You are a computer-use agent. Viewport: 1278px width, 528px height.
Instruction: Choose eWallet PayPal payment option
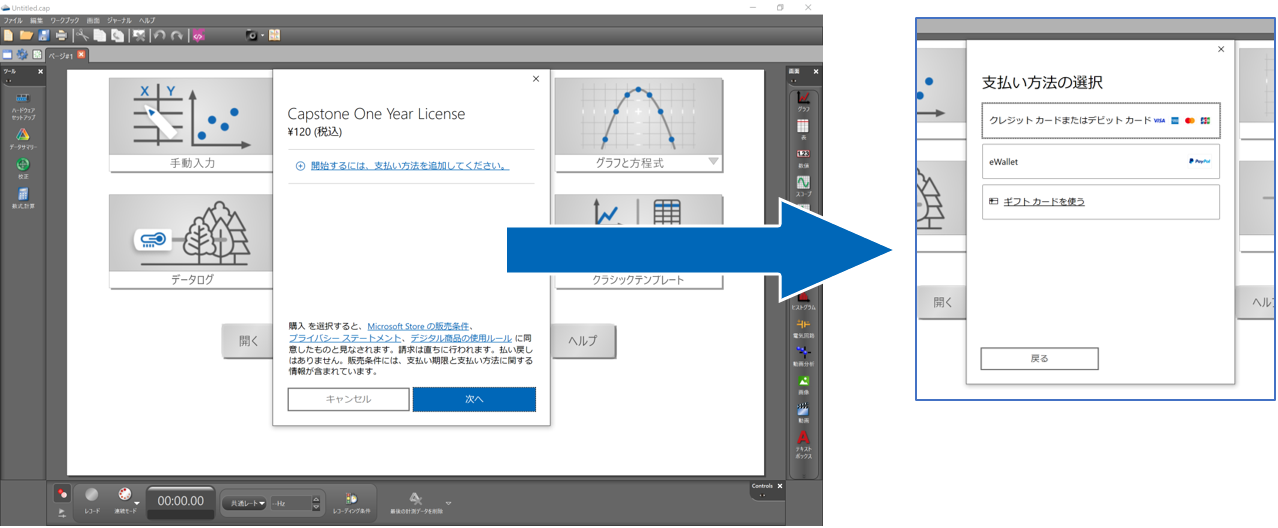1100,161
